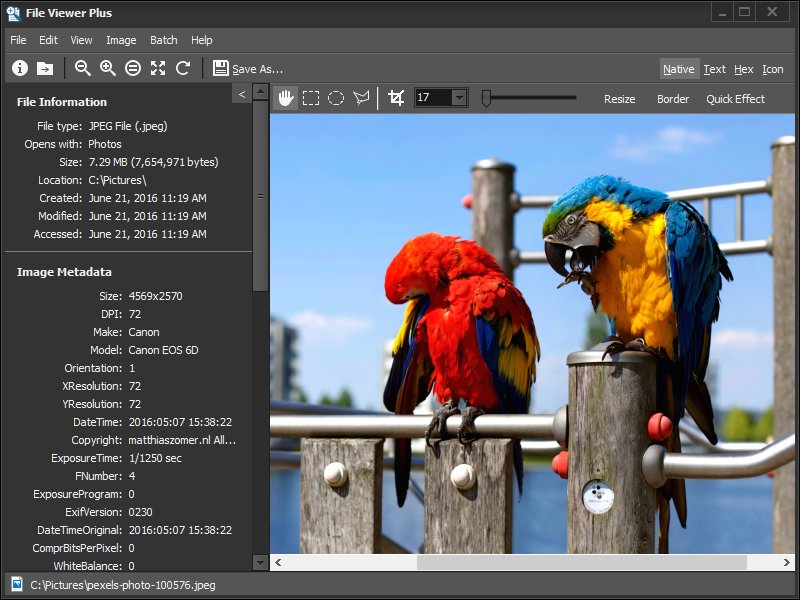Click the zoom out magnifier icon

pyautogui.click(x=83, y=68)
